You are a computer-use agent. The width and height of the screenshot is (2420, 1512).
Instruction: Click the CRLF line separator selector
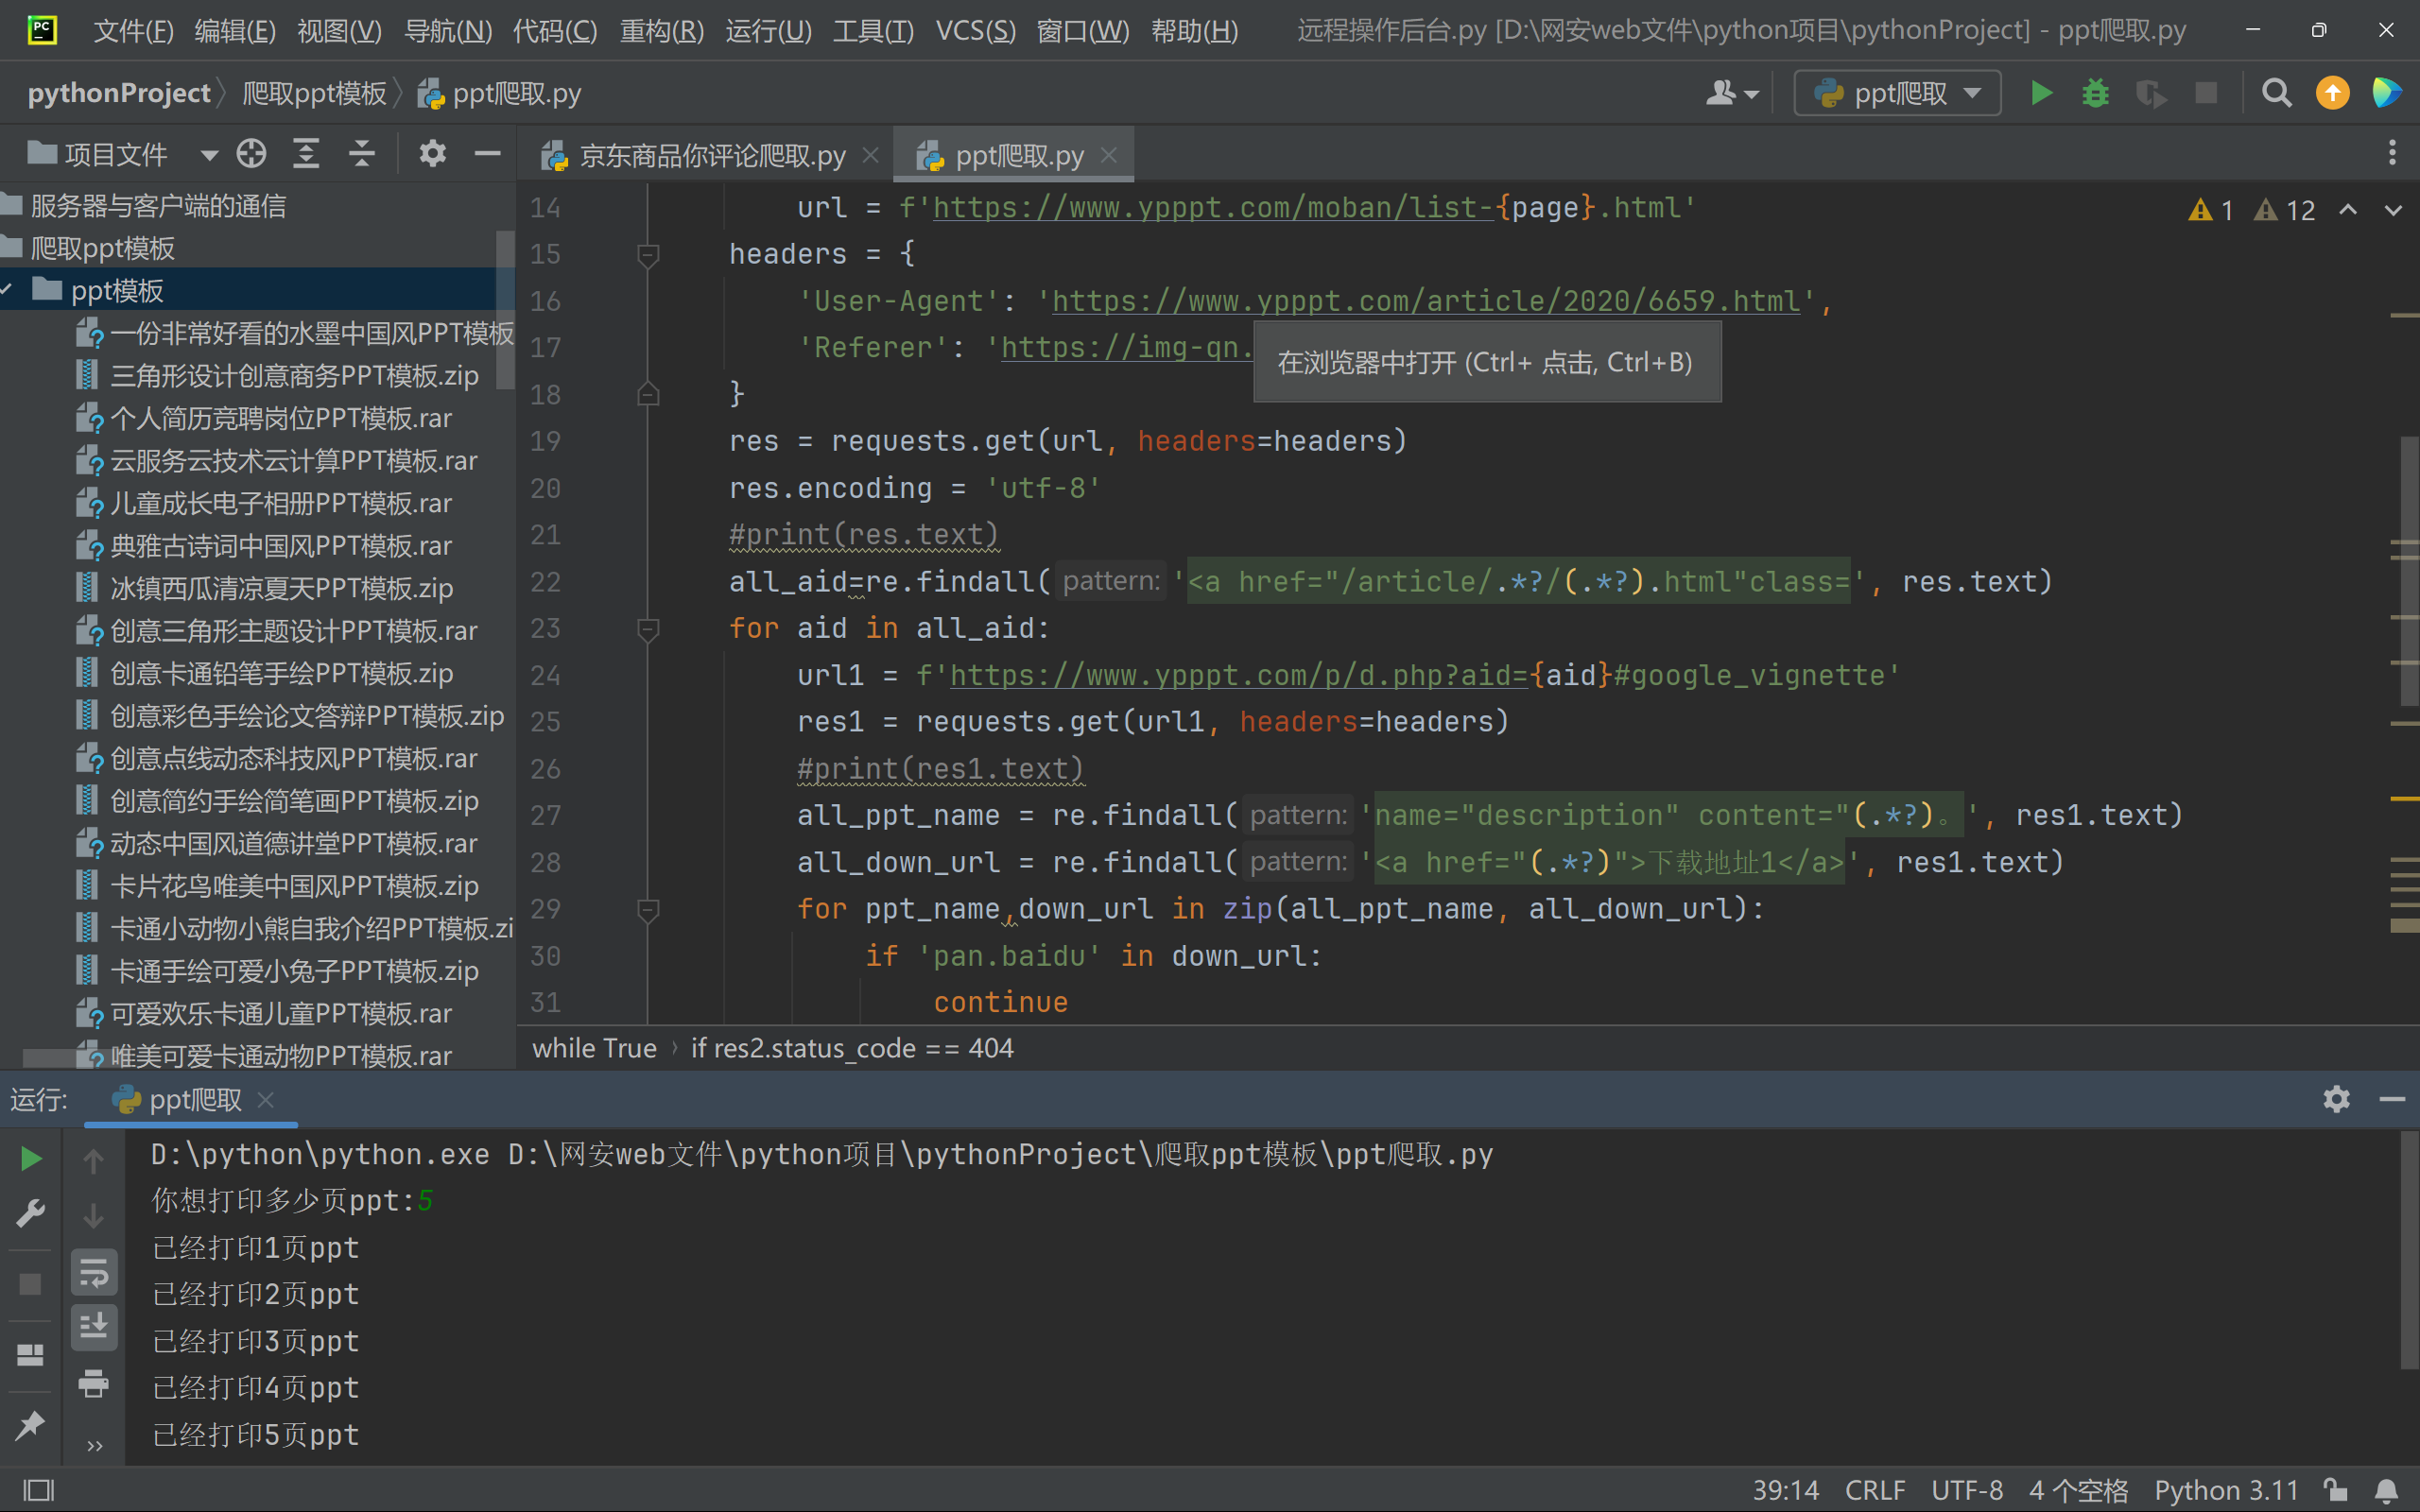[x=1874, y=1490]
